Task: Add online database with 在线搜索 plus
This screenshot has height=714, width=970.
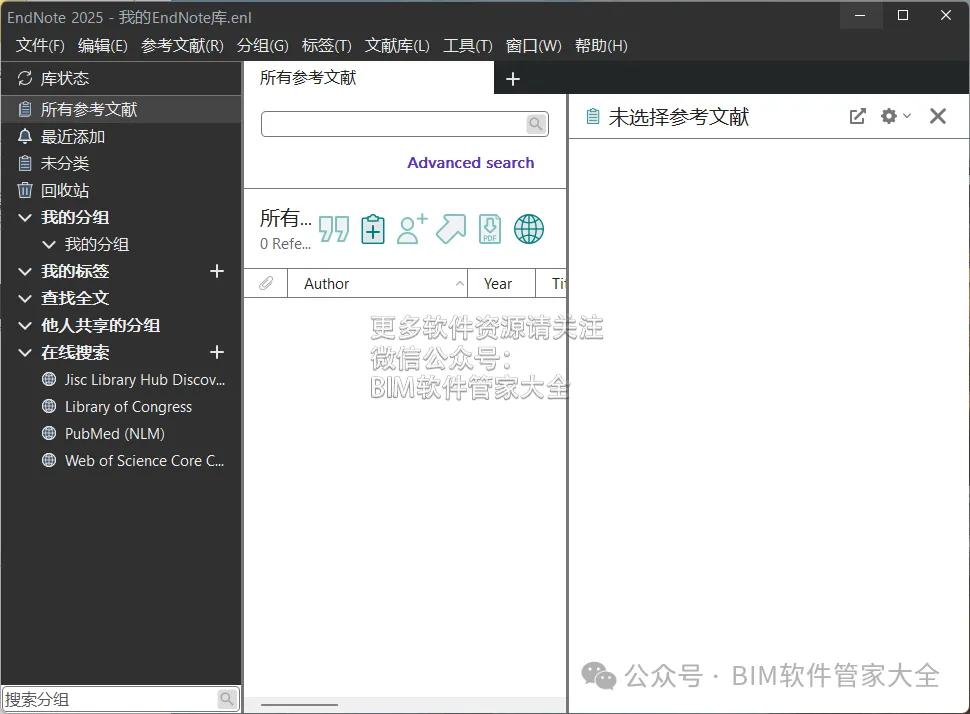Action: pos(217,353)
